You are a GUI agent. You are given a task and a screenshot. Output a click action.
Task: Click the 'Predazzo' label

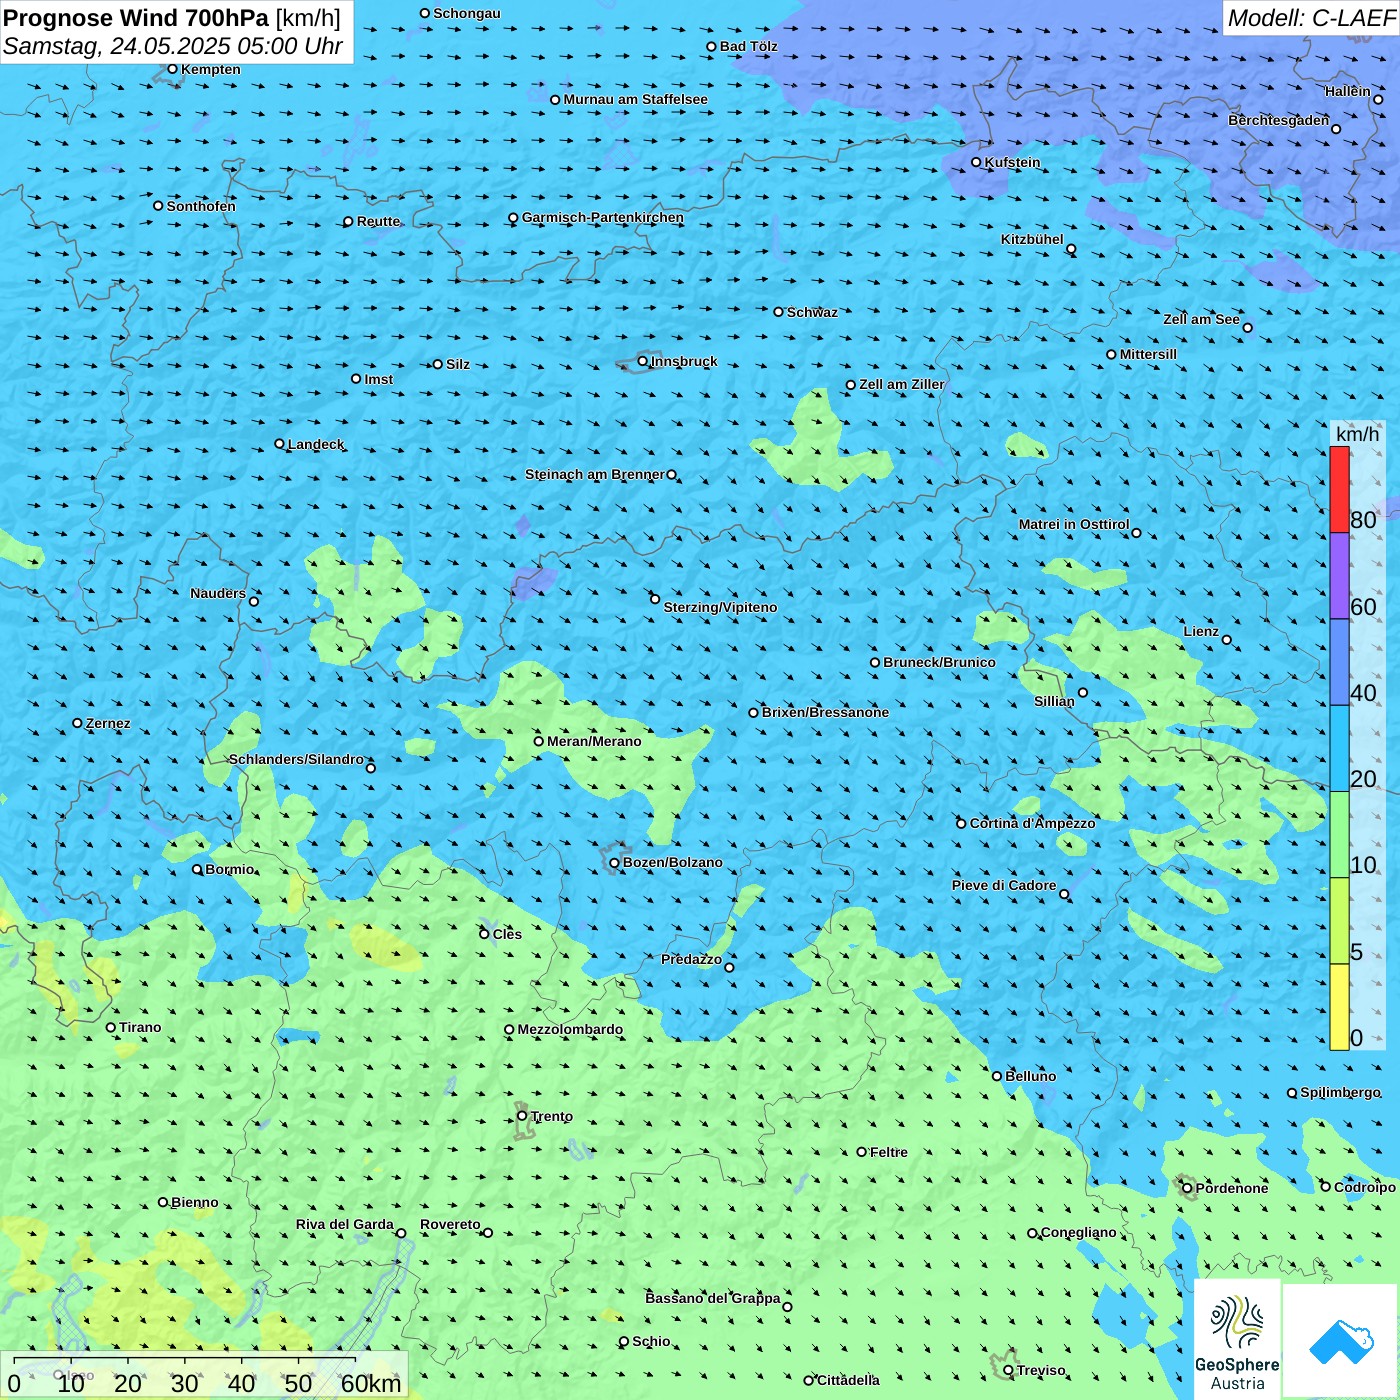pos(691,959)
